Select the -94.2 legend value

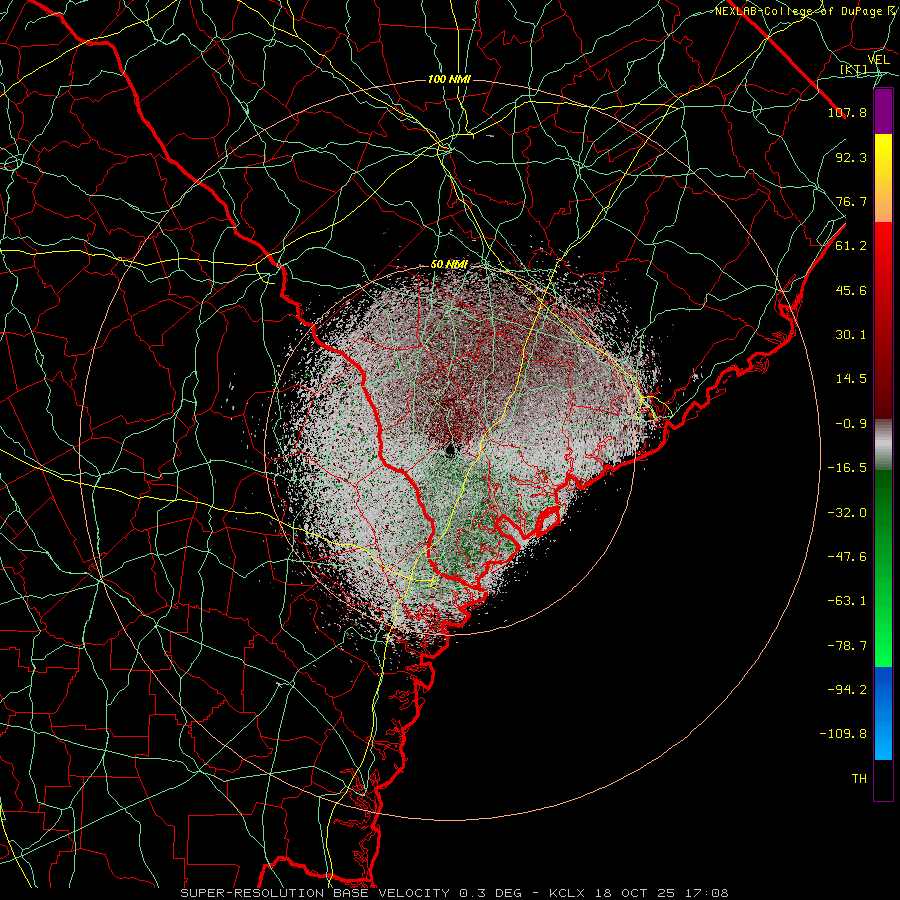847,689
